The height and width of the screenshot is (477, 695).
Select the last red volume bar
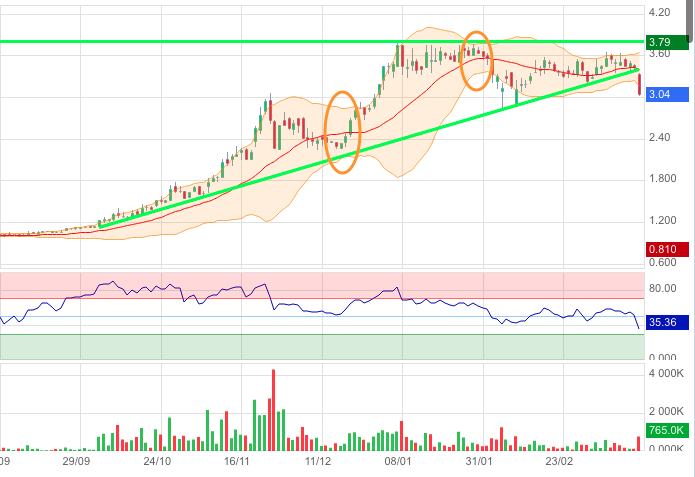(639, 443)
